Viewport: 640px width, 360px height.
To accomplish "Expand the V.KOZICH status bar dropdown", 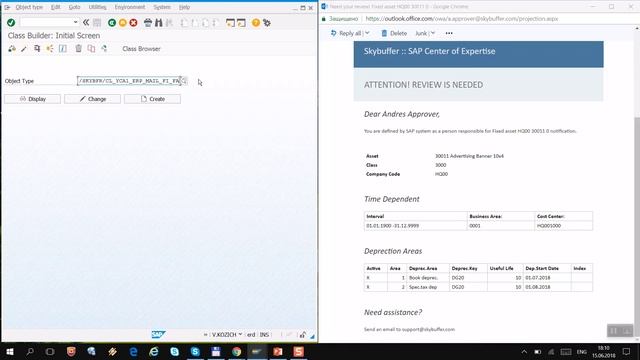I will coord(240,334).
